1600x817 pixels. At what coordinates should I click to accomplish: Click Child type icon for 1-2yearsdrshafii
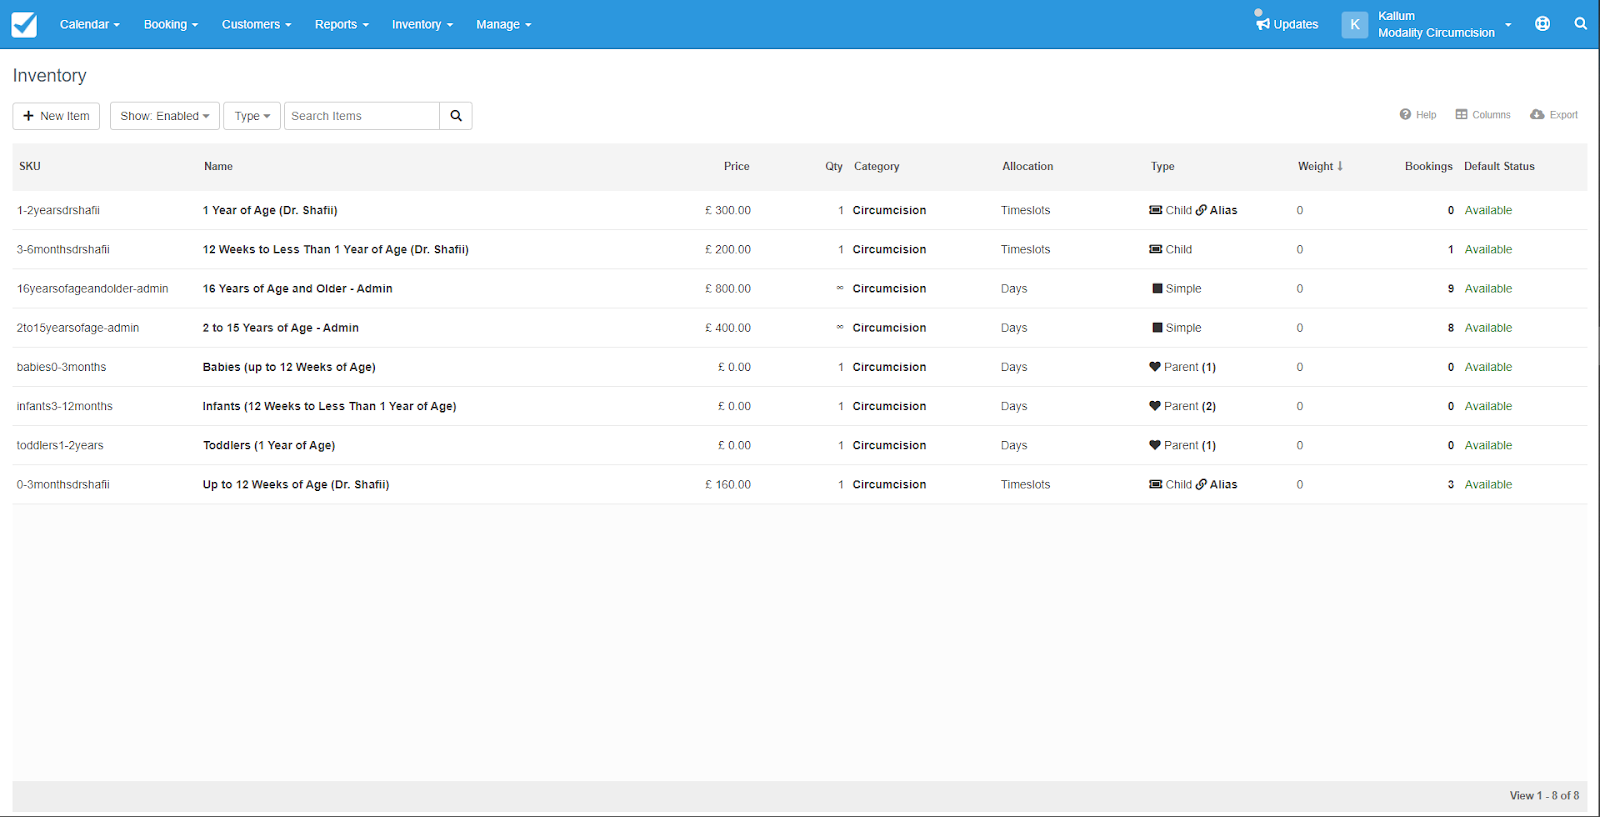pyautogui.click(x=1156, y=210)
